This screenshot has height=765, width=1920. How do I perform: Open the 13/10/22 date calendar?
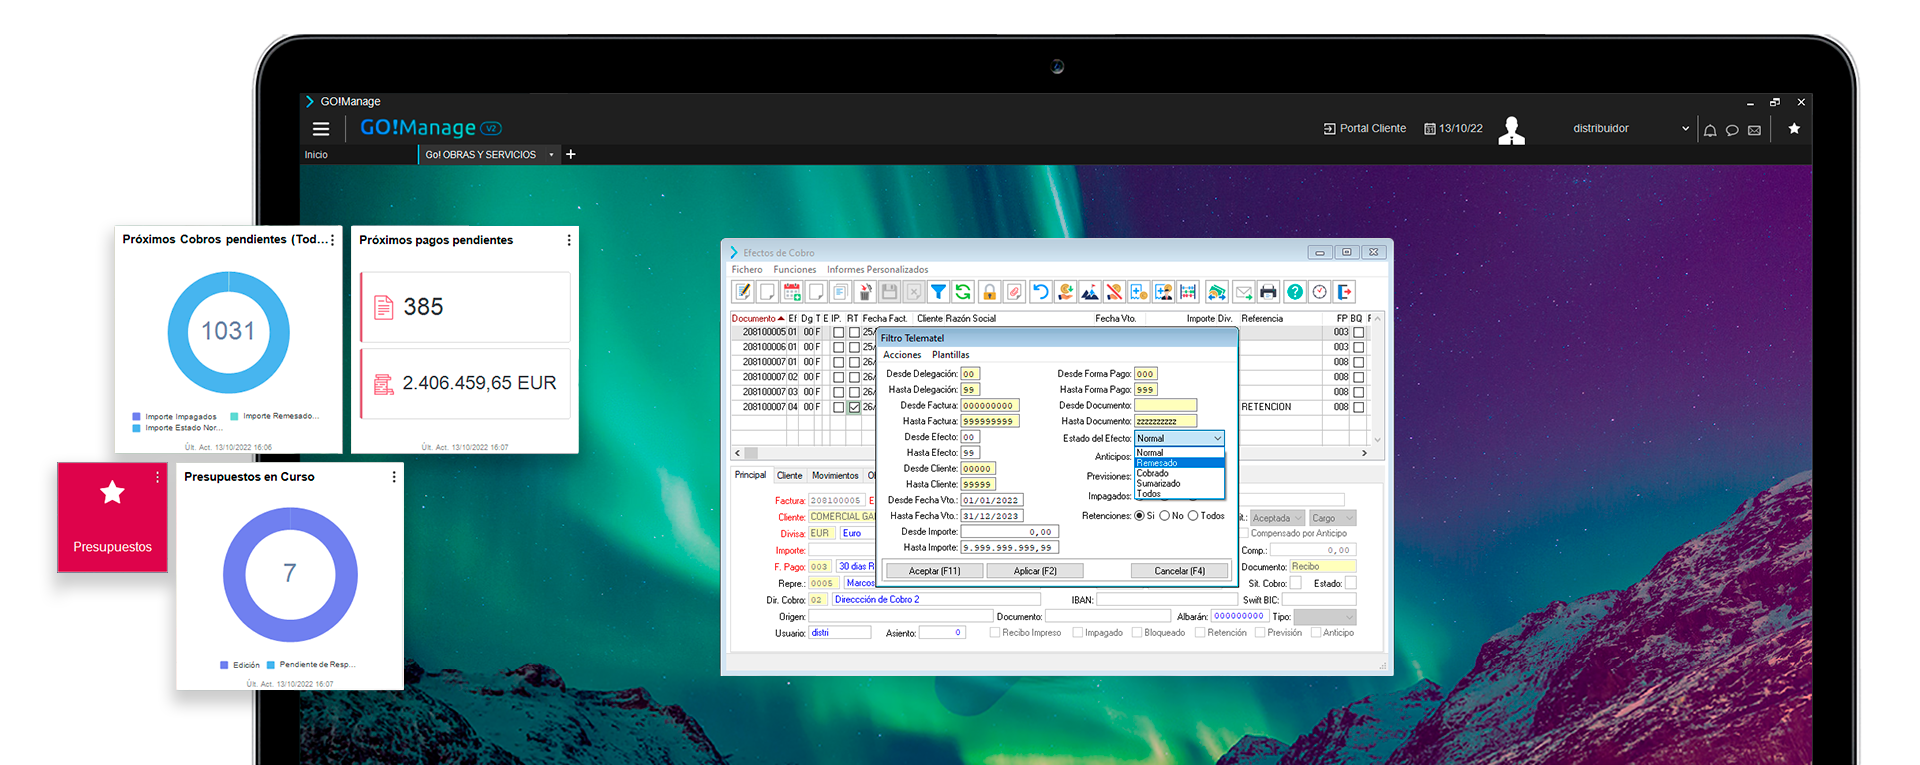pyautogui.click(x=1453, y=129)
